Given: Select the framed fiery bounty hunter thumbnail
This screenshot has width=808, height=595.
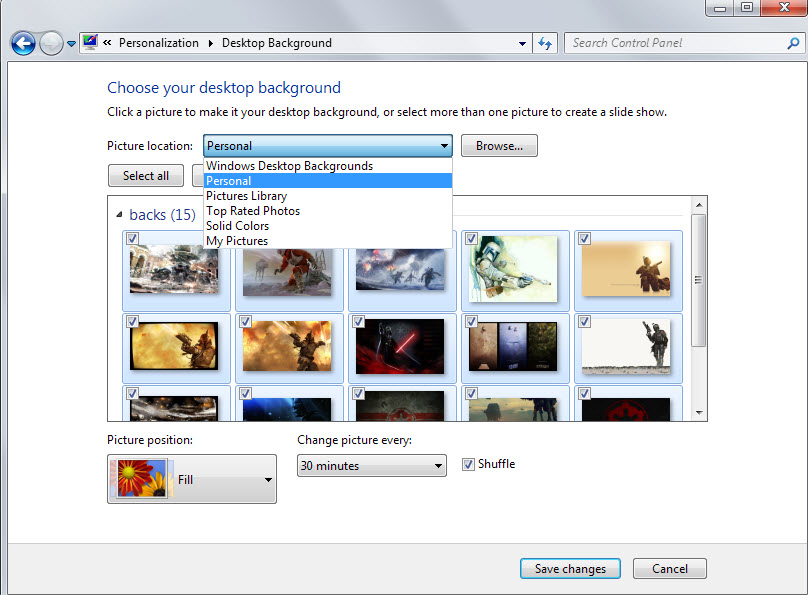Looking at the screenshot, I should [x=174, y=346].
